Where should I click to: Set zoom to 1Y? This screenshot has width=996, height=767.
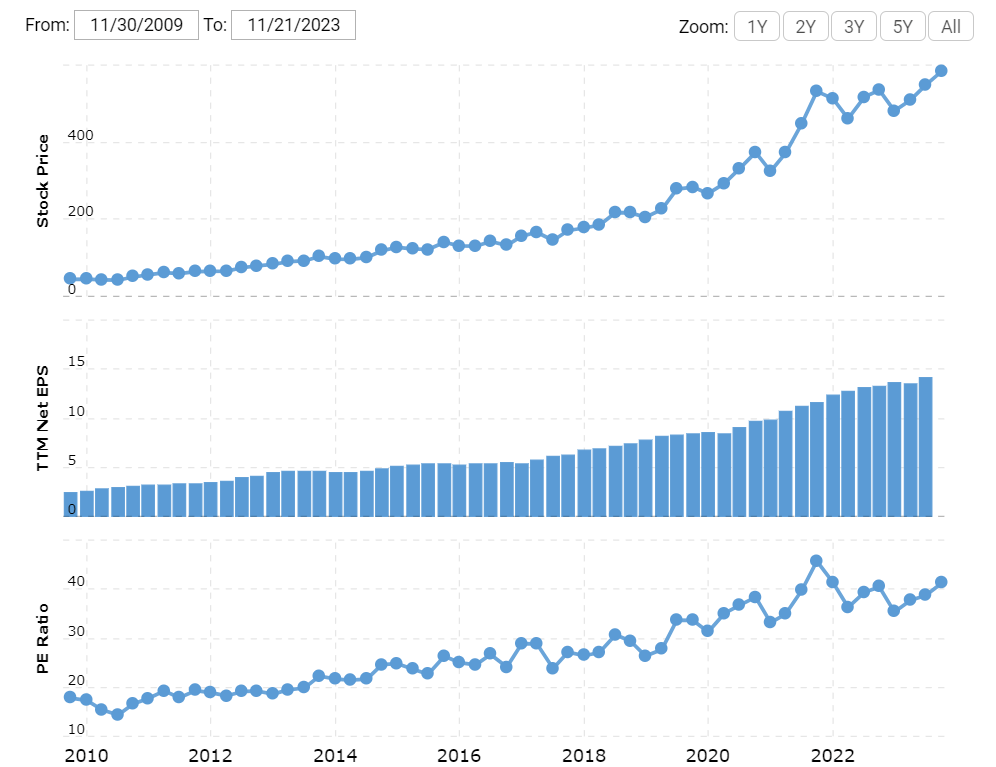(x=757, y=27)
